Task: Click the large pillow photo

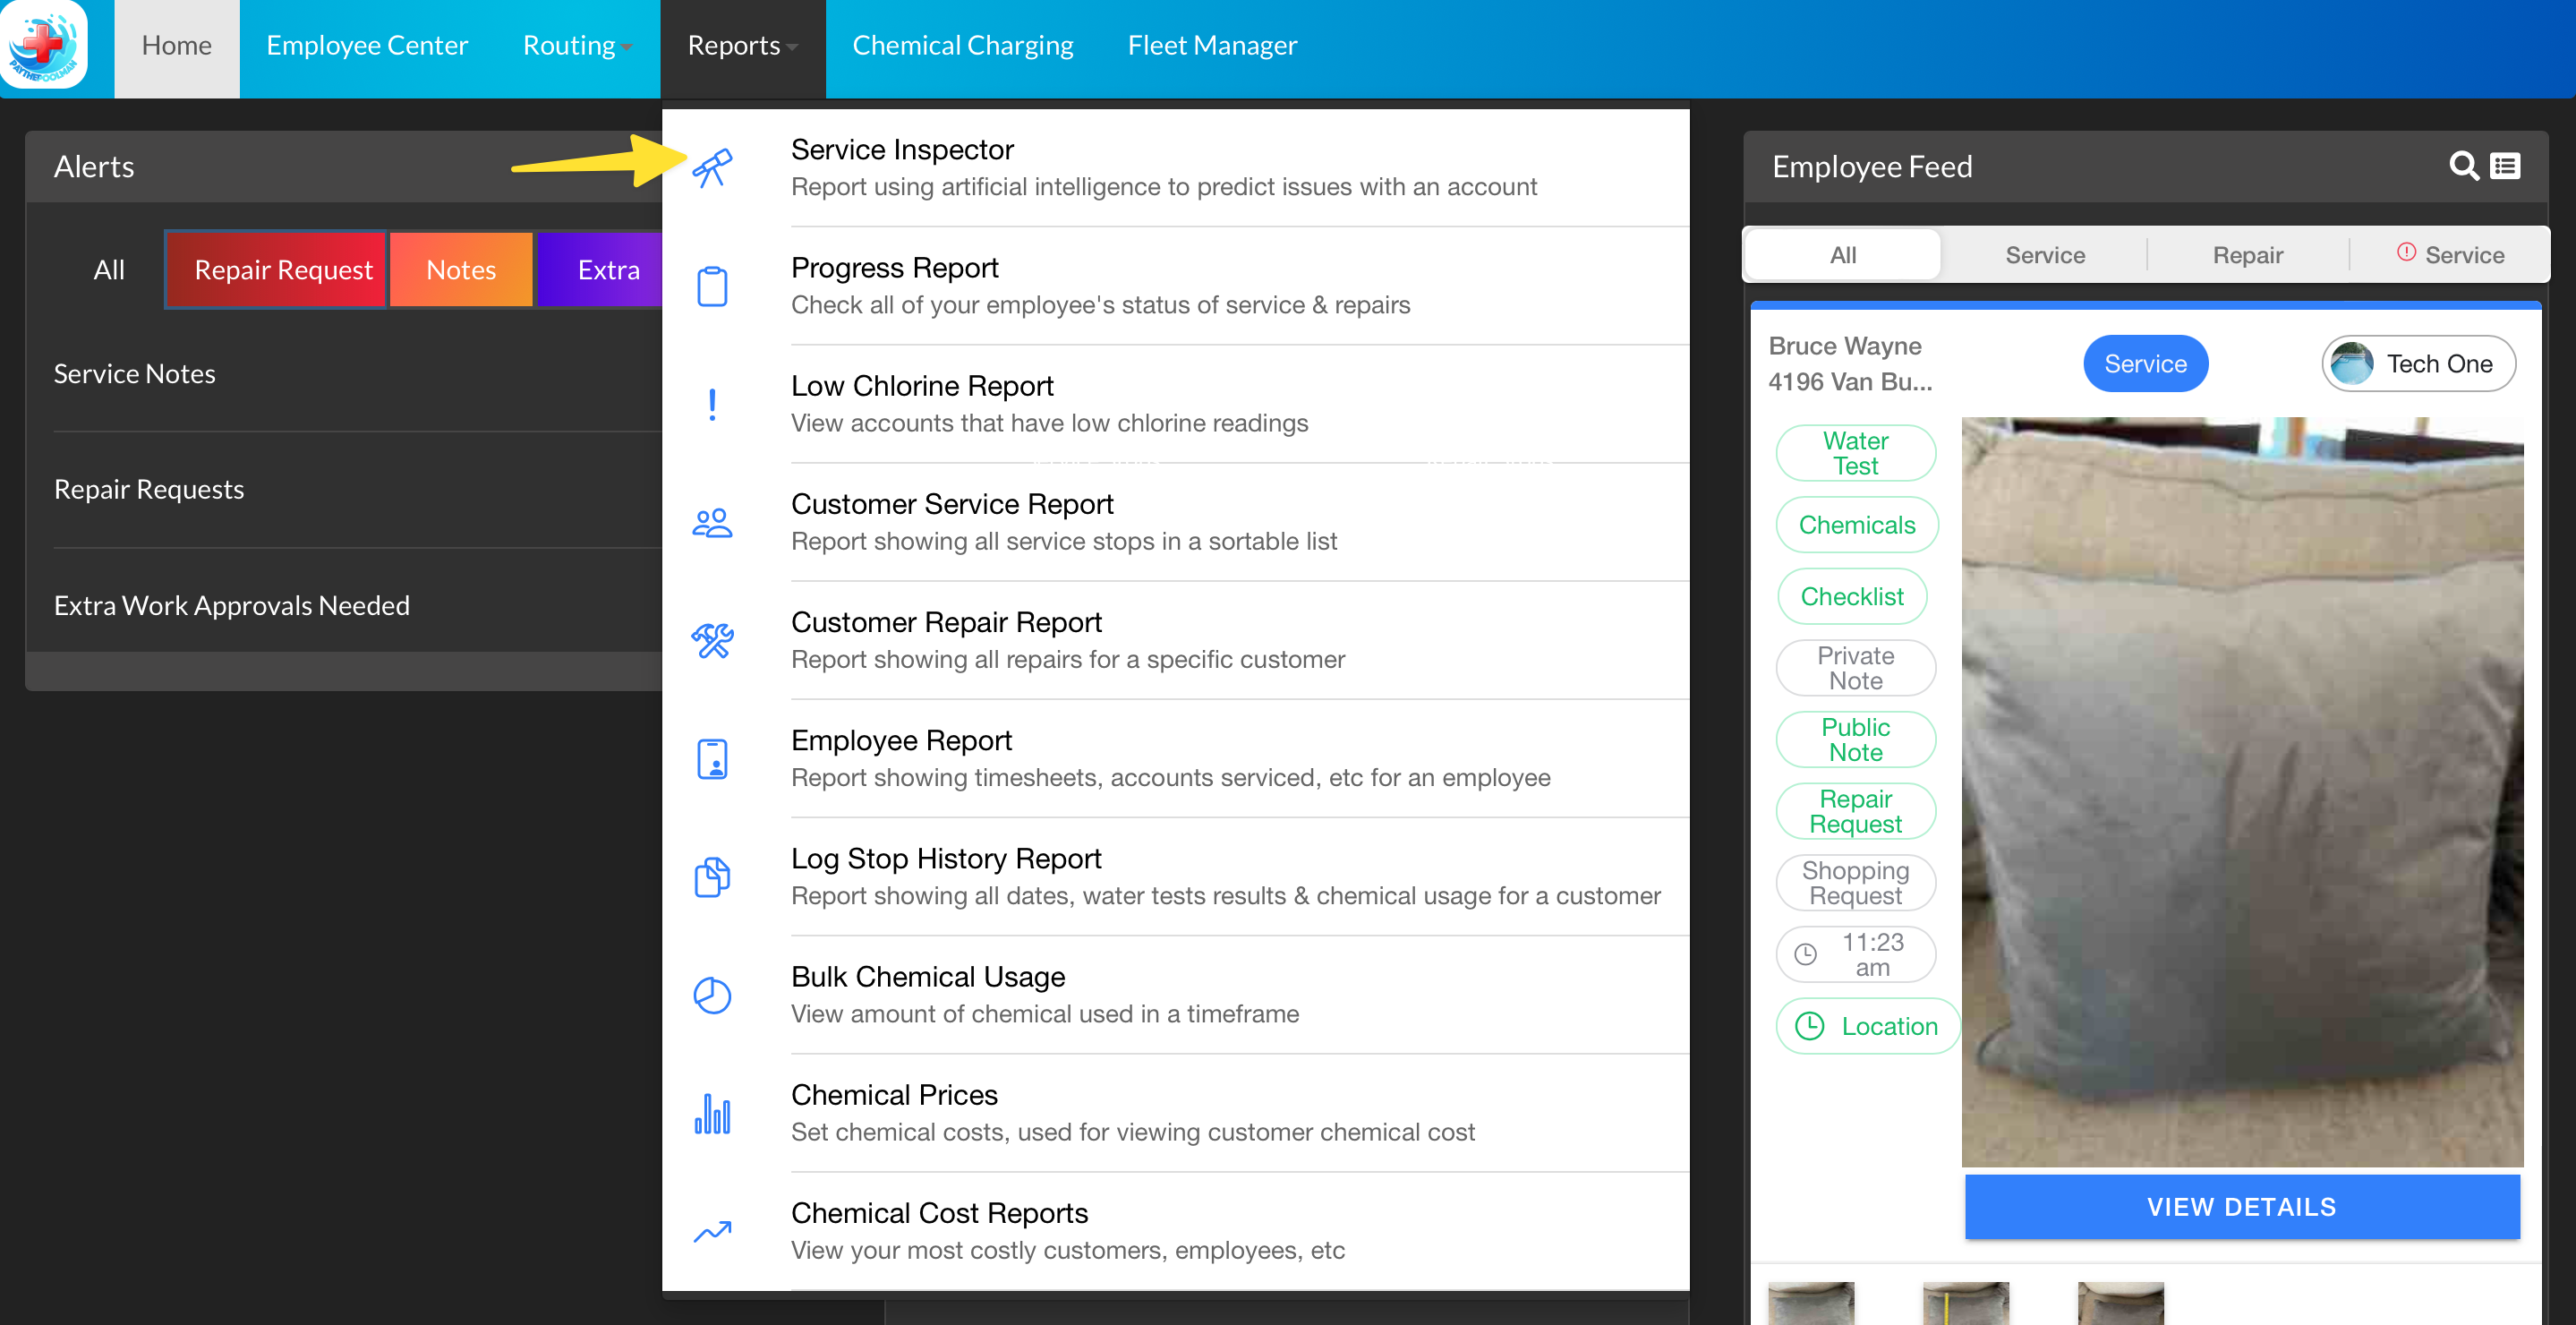Action: click(2241, 791)
